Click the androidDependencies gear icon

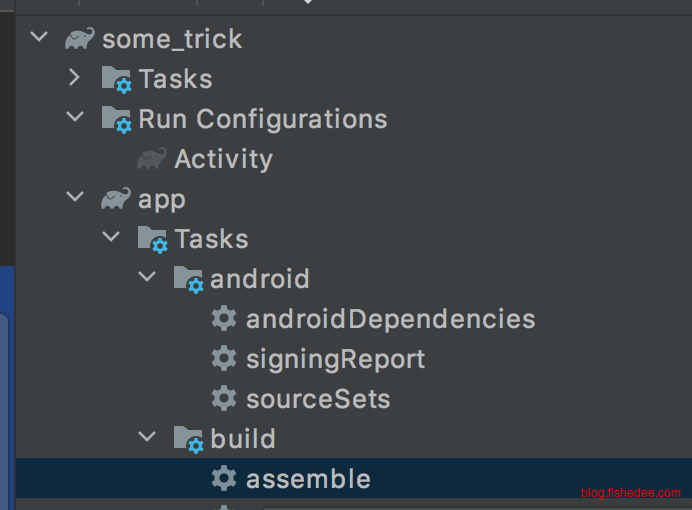[224, 319]
